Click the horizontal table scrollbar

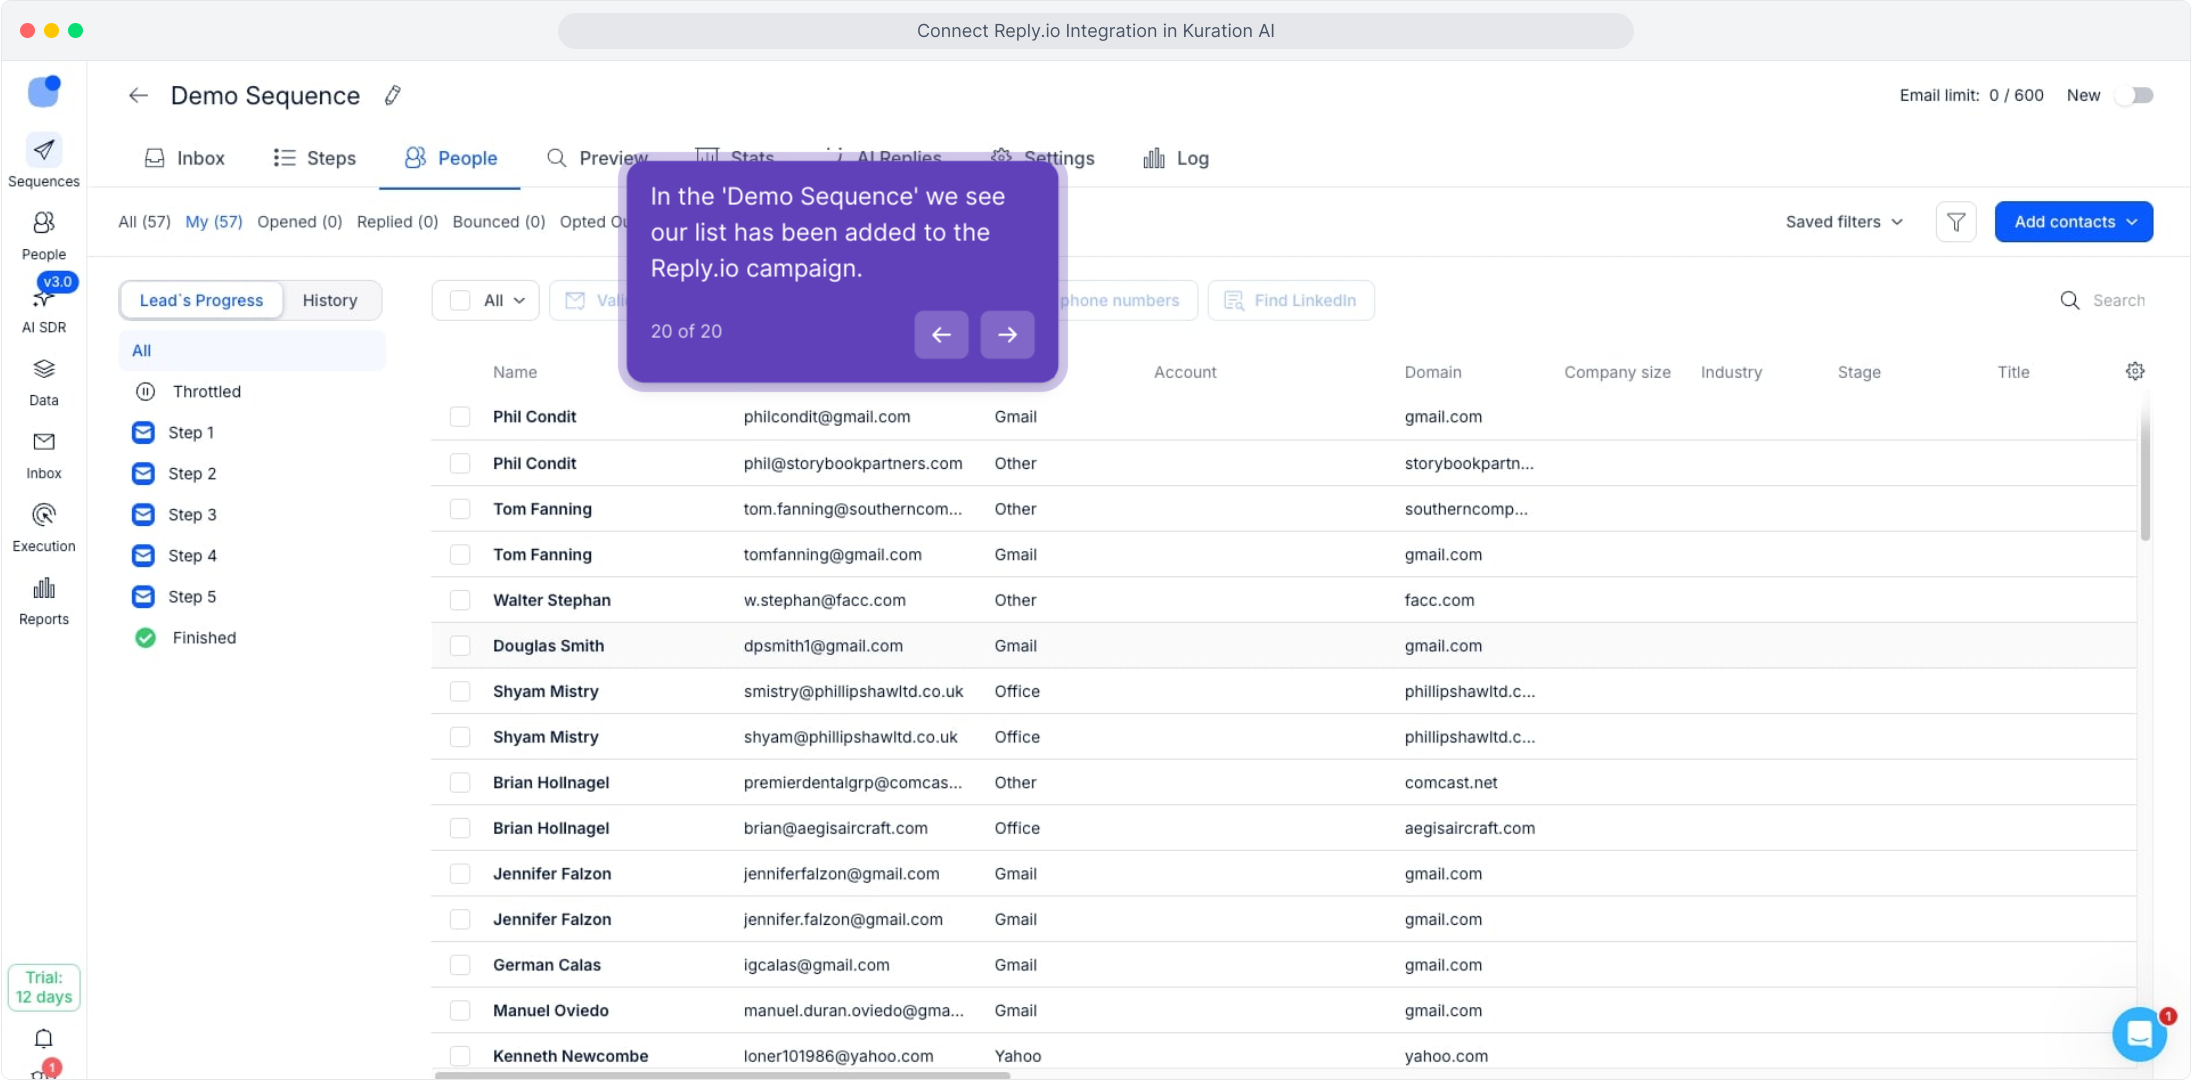coord(722,1075)
